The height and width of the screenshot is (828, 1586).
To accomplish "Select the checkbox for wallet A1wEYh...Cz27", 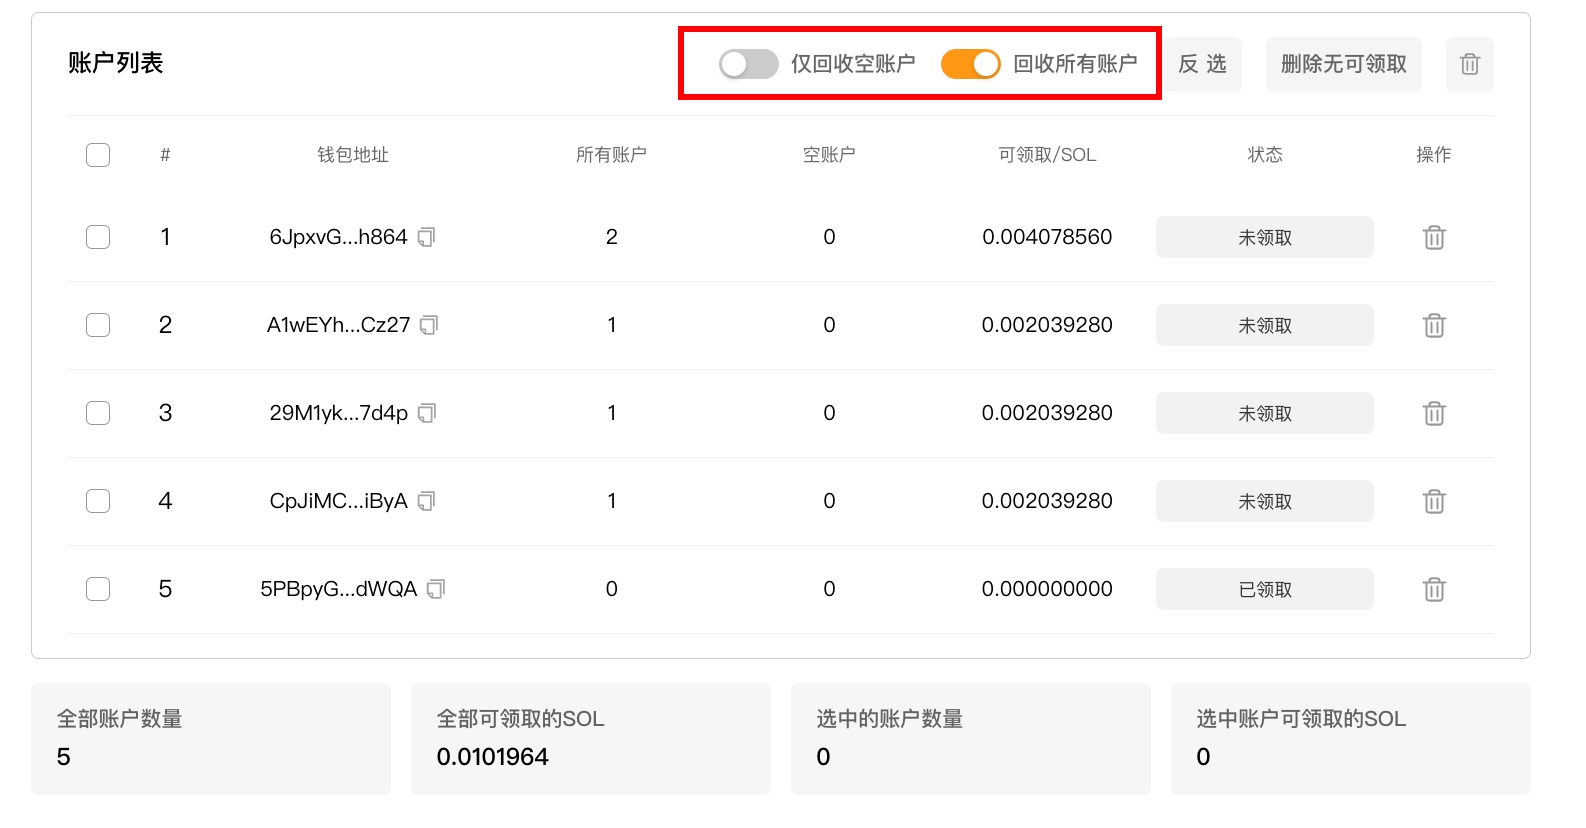I will [98, 326].
